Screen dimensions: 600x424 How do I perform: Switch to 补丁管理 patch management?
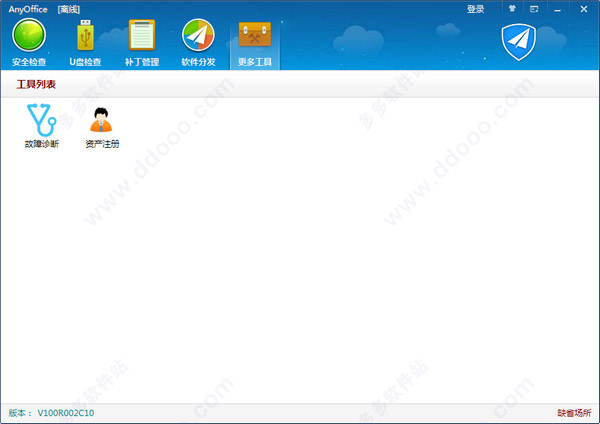coord(142,43)
